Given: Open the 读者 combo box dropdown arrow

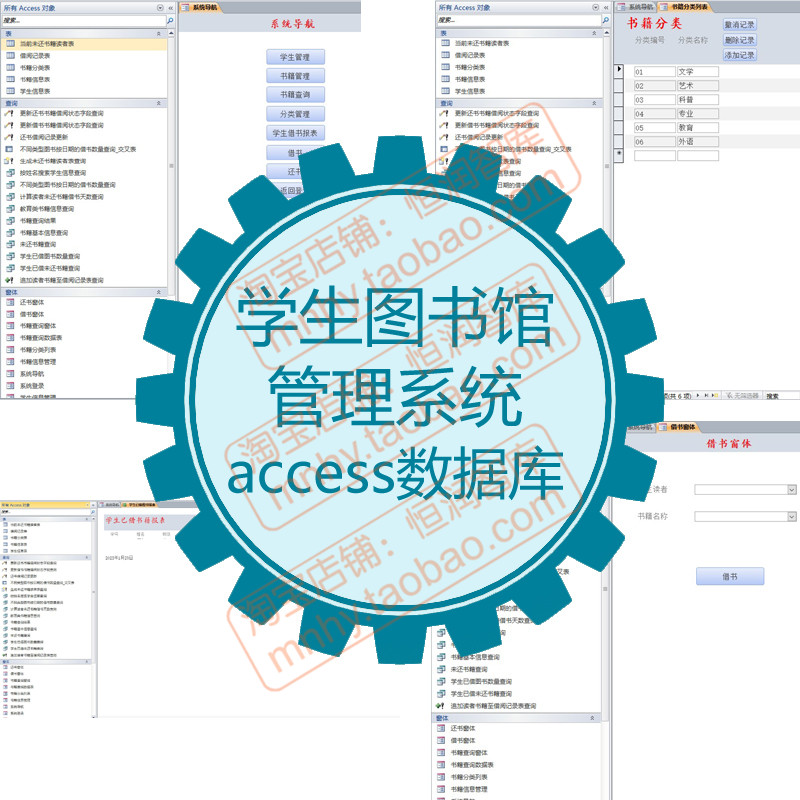Looking at the screenshot, I should pyautogui.click(x=792, y=490).
